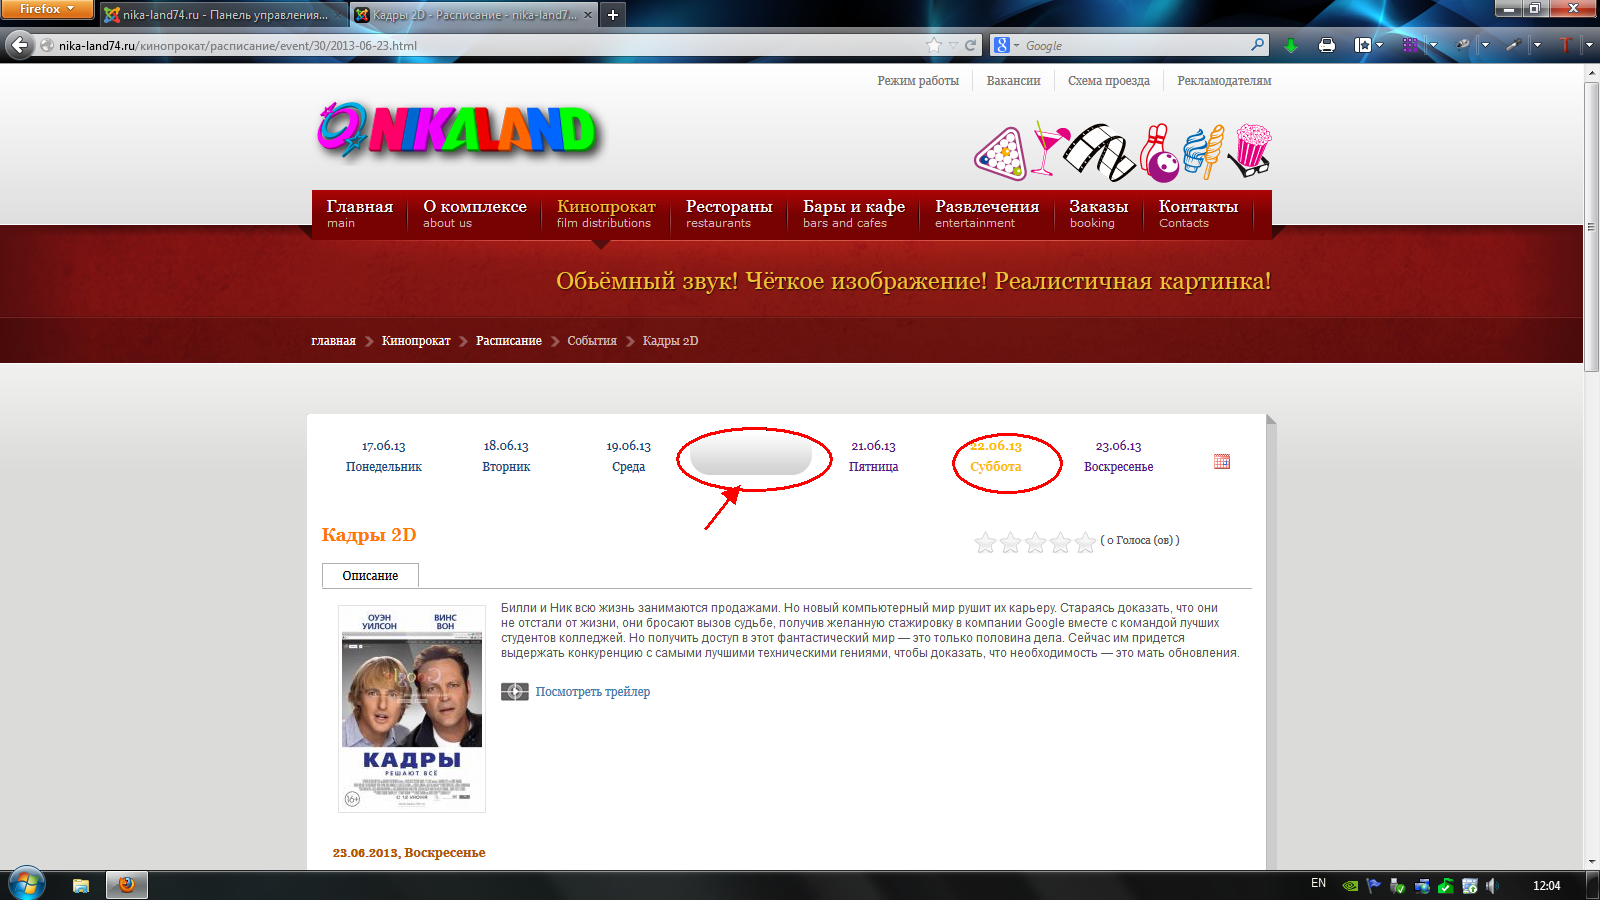This screenshot has height=900, width=1600.
Task: Click the film strip icon
Action: (1098, 151)
